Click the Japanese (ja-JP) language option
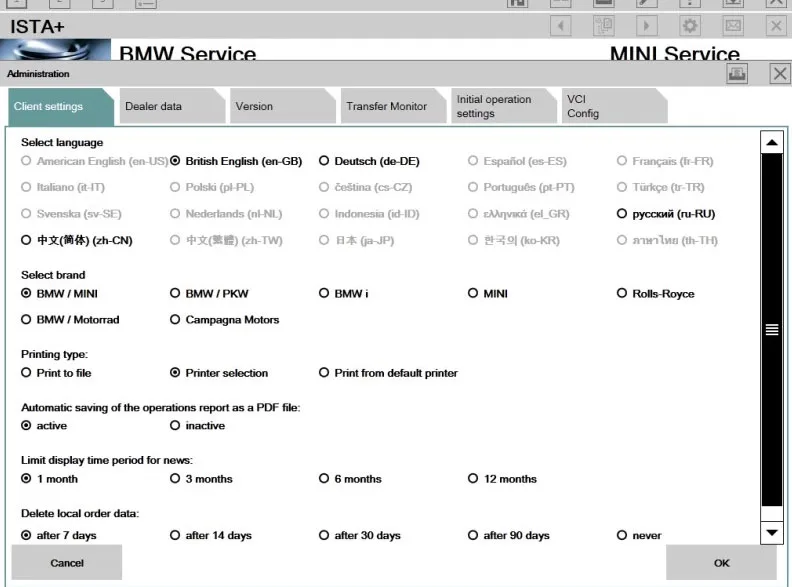The image size is (792, 587). tap(357, 240)
